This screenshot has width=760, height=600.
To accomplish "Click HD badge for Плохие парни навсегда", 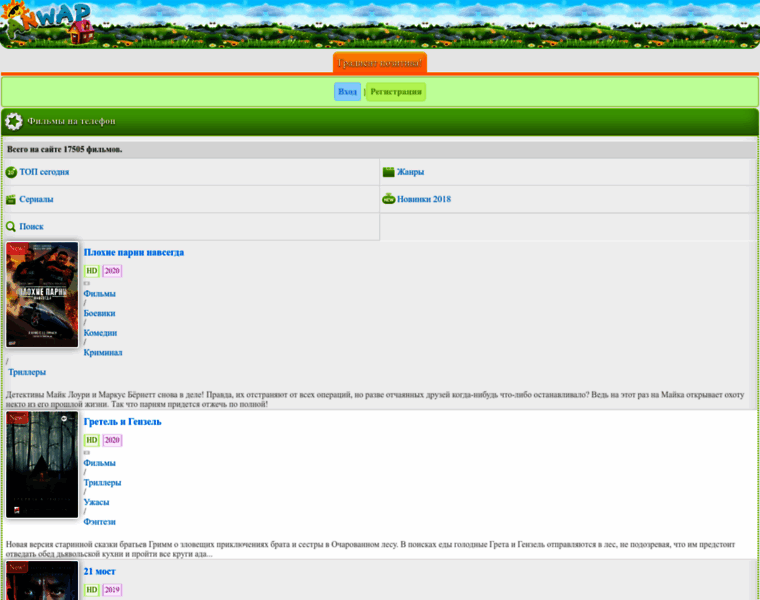I will tap(92, 271).
